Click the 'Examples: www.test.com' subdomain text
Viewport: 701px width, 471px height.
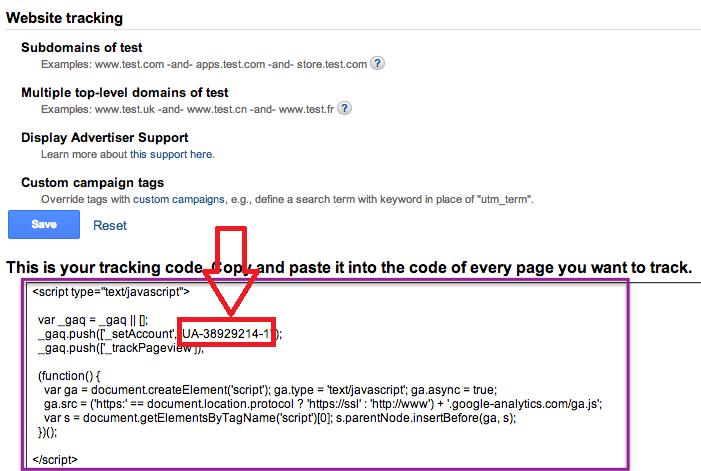(204, 64)
